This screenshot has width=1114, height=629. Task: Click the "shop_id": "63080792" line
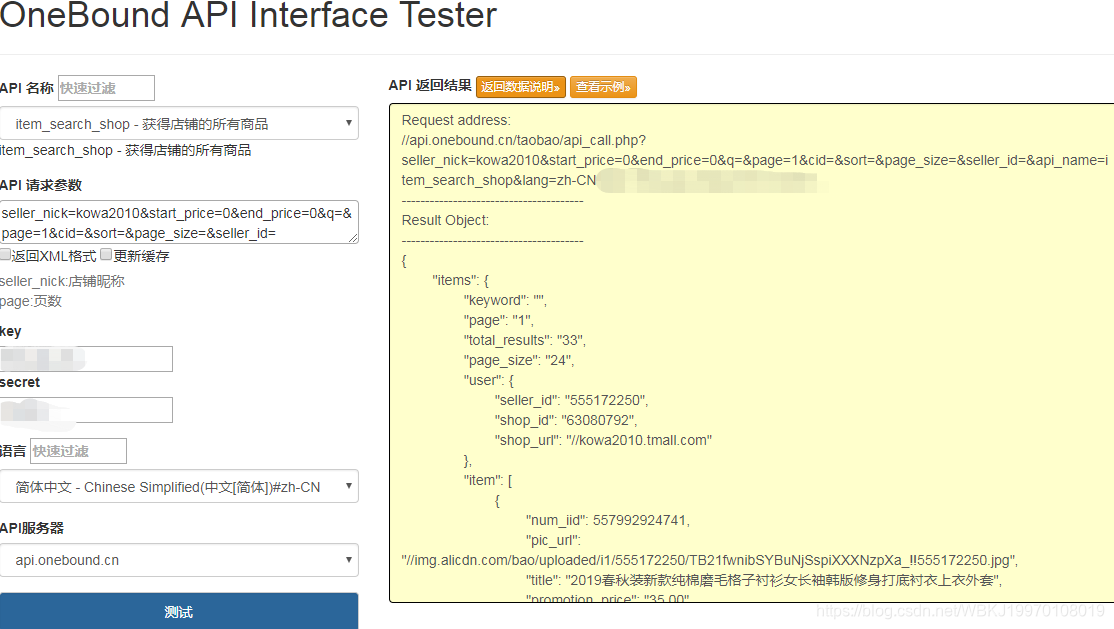566,420
